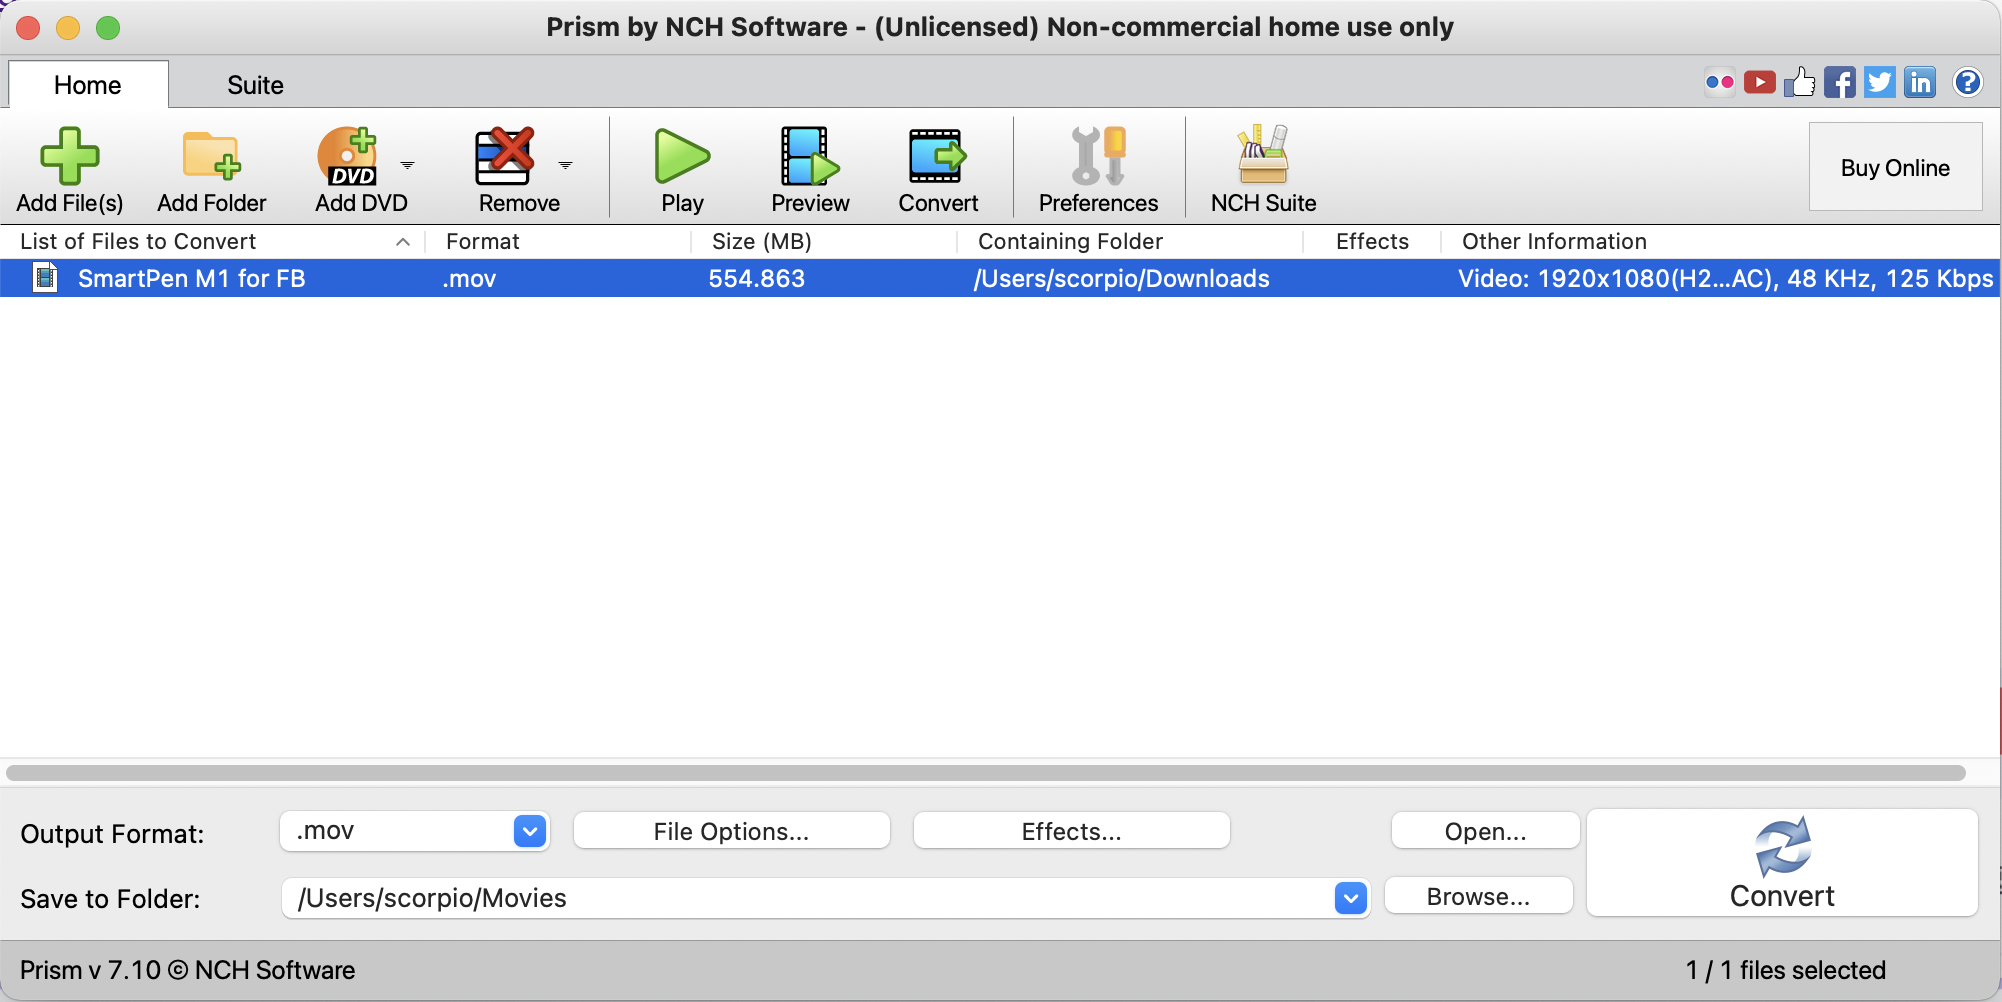2002x1002 pixels.
Task: Click the Buy Online button
Action: (1895, 167)
